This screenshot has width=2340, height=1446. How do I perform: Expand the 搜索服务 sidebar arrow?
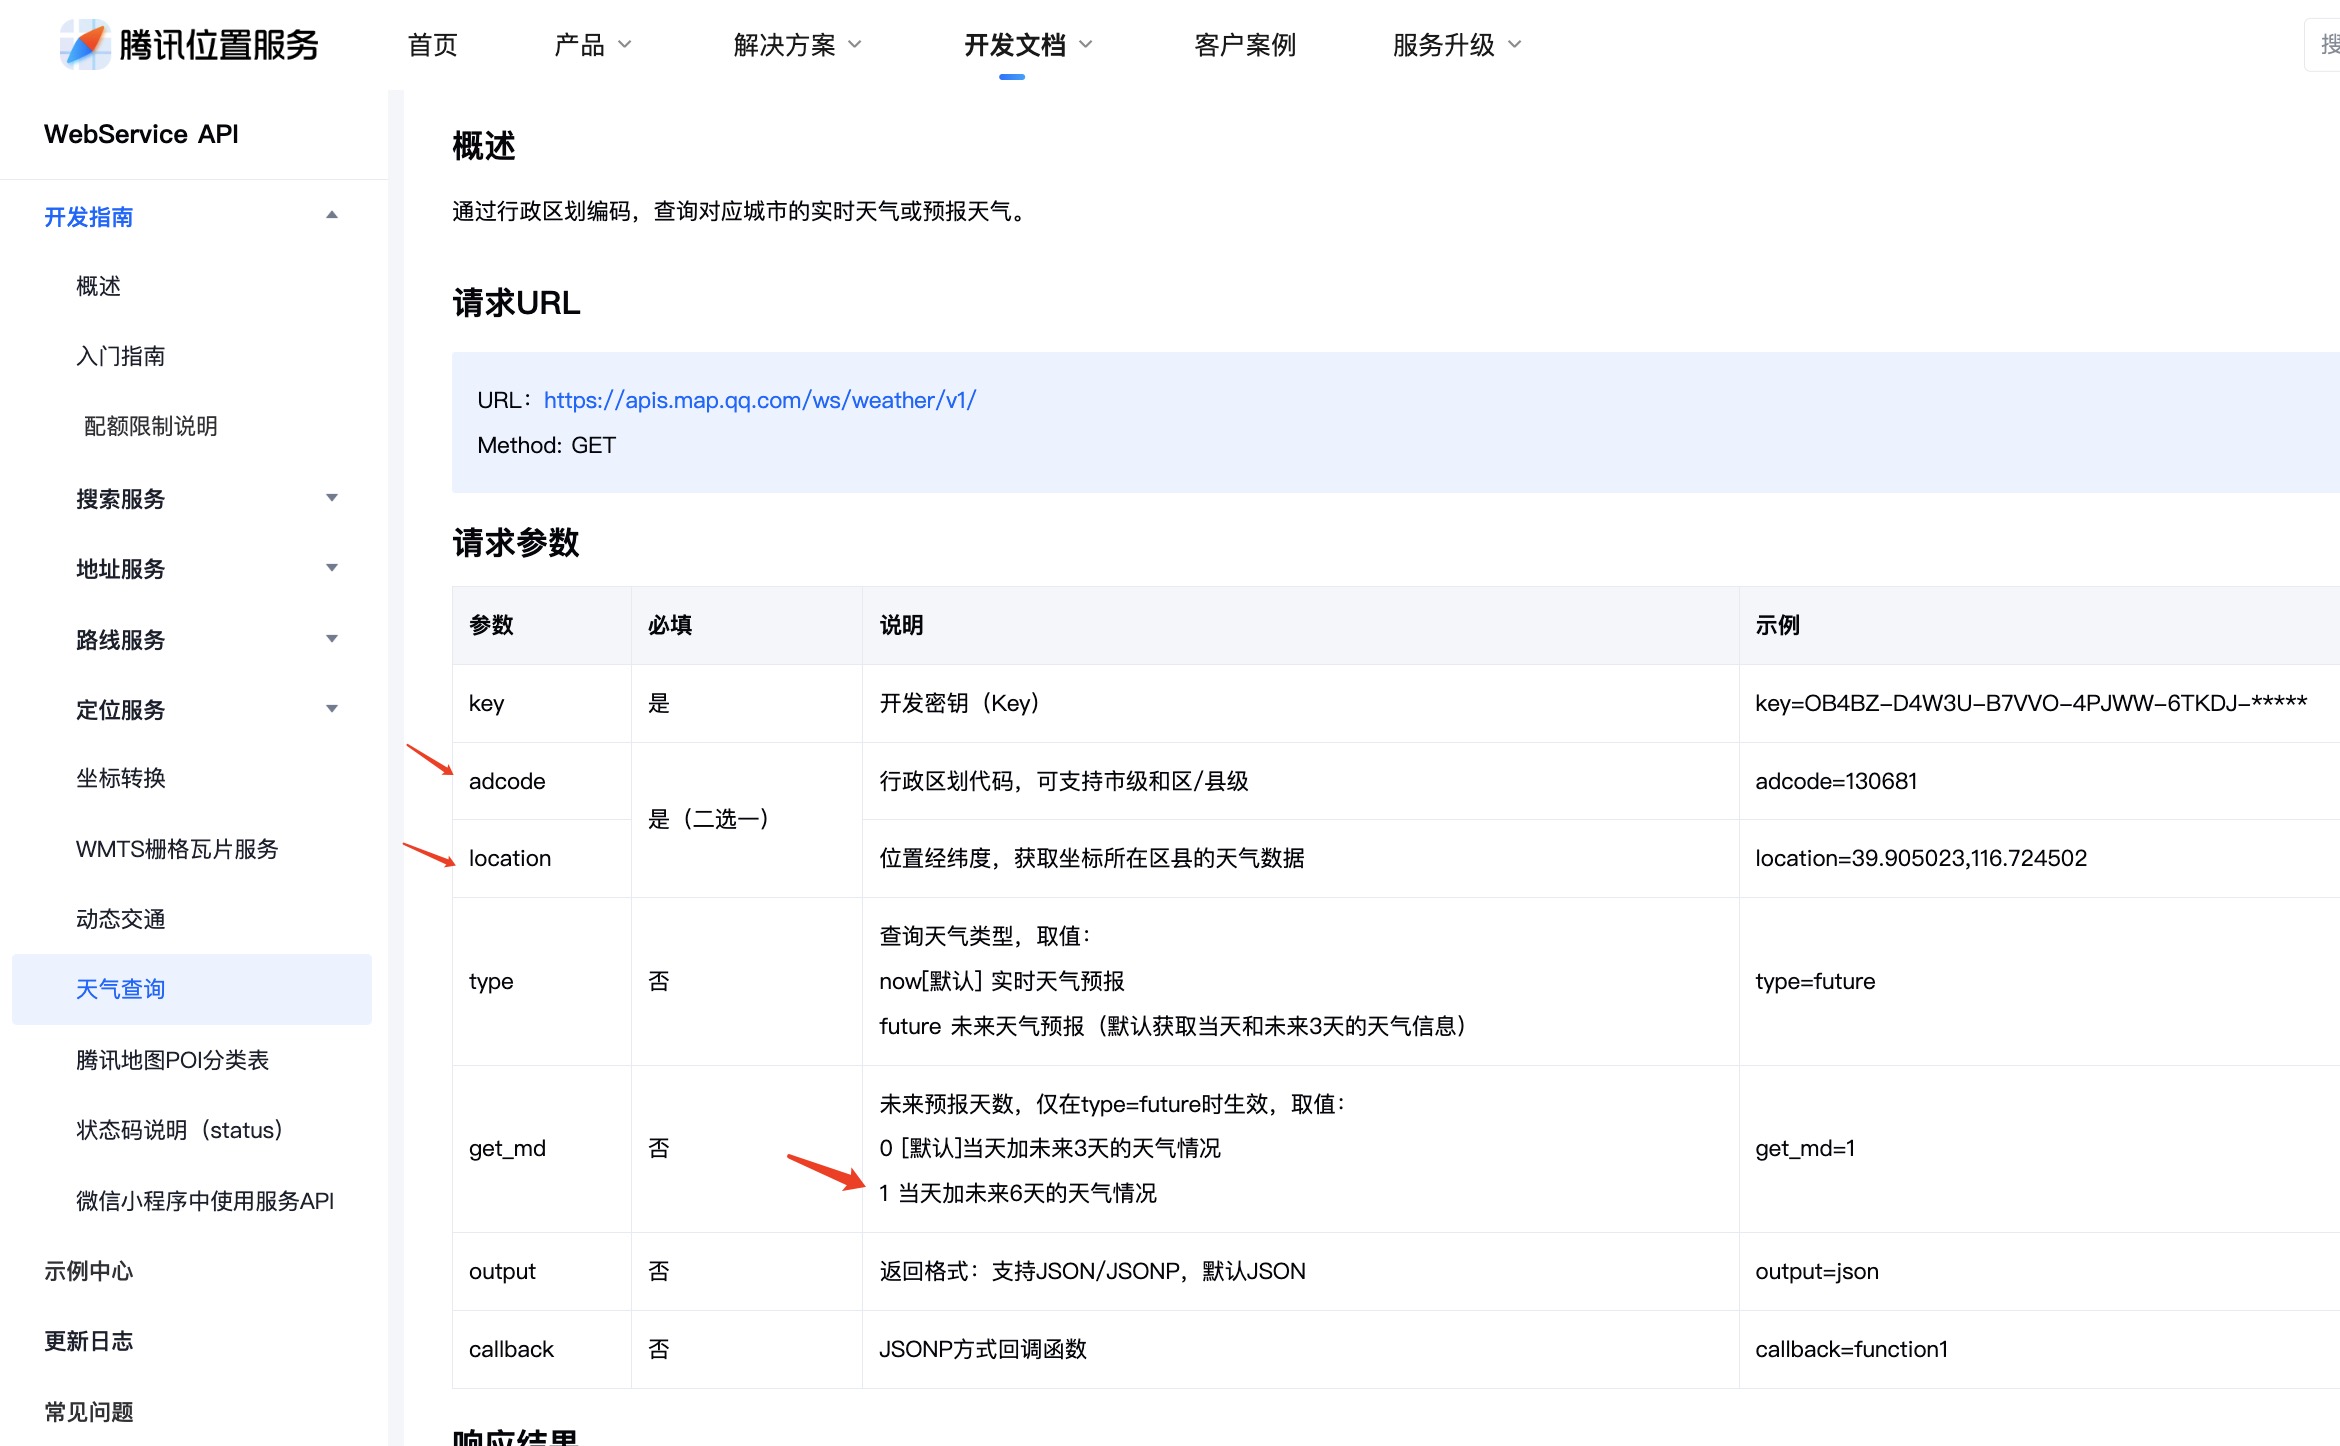pos(332,498)
